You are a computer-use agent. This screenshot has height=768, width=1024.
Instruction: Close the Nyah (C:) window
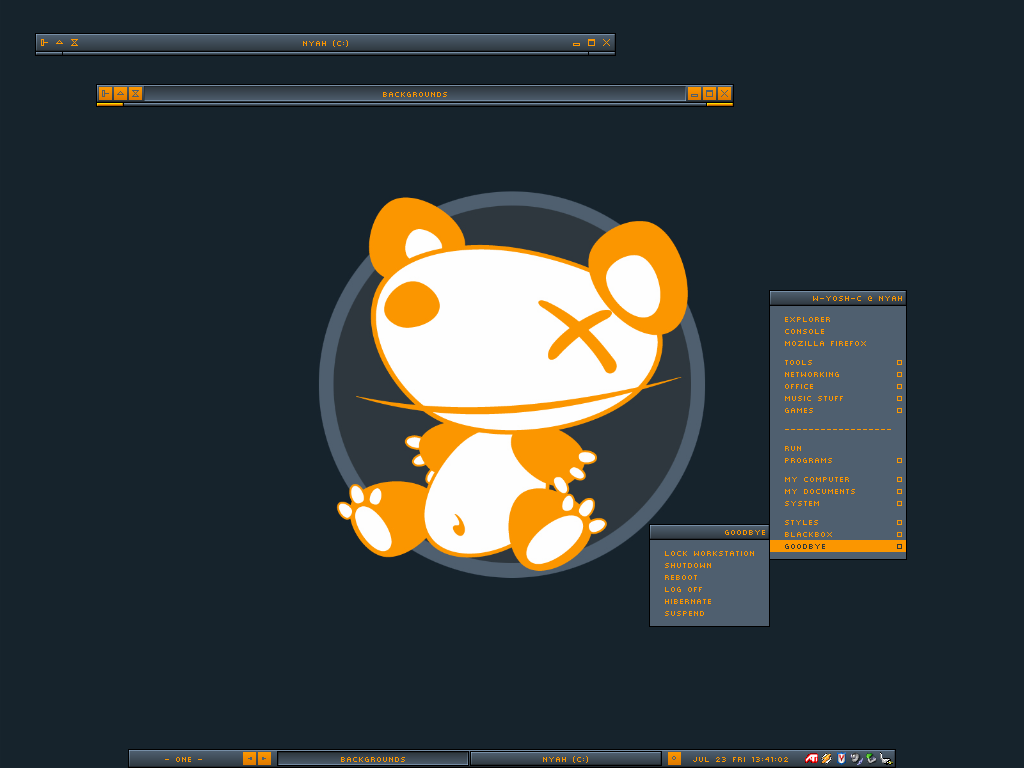607,42
